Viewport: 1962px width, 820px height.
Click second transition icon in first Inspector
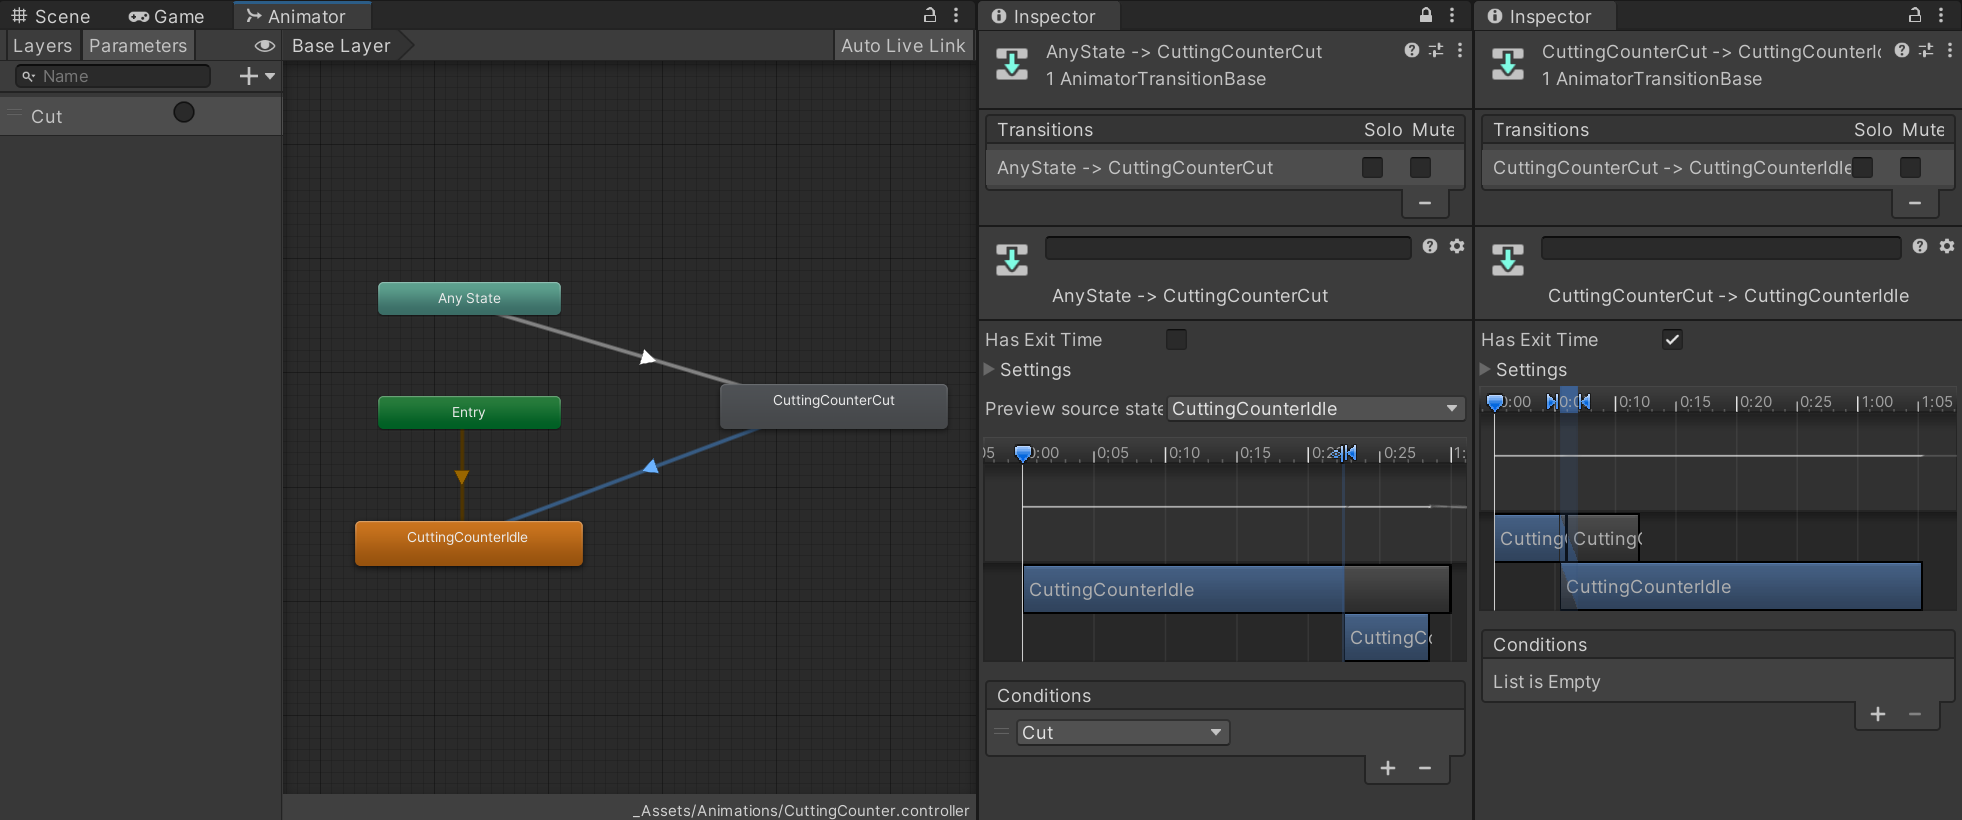pos(1012,260)
